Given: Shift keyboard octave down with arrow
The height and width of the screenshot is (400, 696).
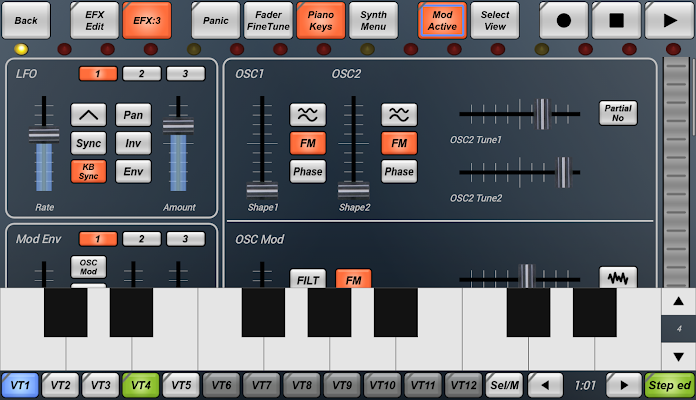Looking at the screenshot, I should click(678, 356).
